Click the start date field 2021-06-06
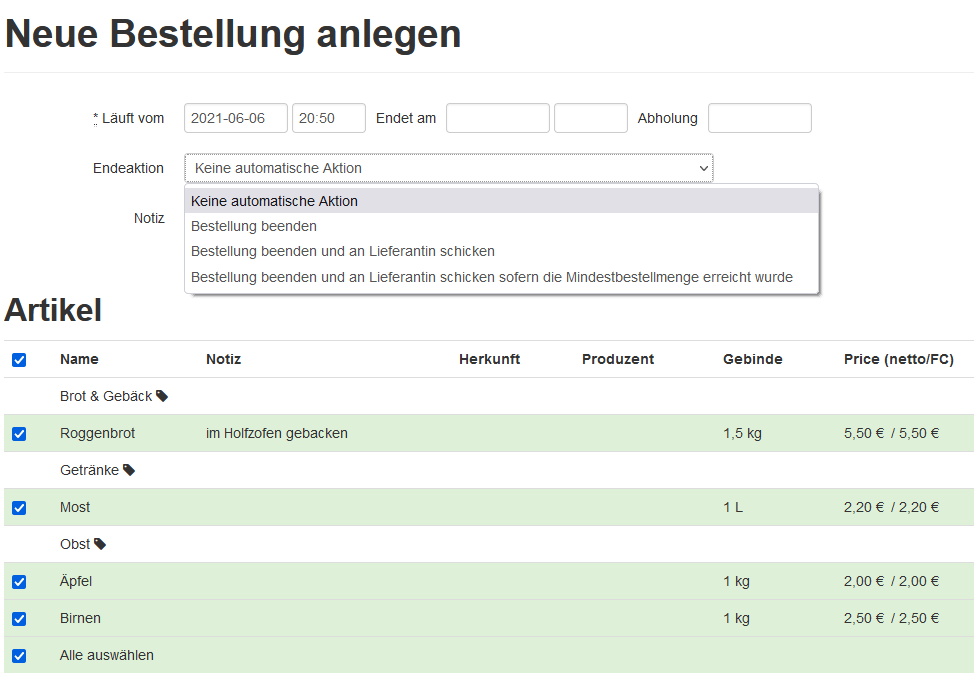This screenshot has width=974, height=683. (236, 118)
